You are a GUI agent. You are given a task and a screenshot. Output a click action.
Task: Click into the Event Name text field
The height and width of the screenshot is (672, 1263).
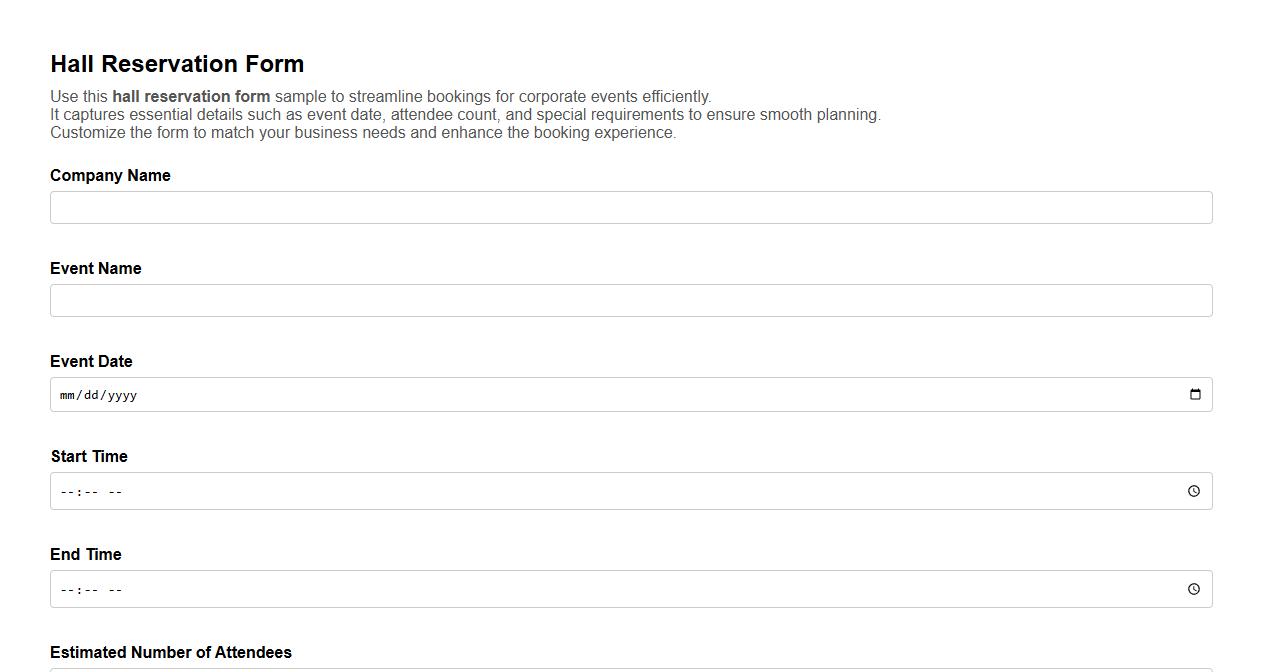(x=631, y=301)
